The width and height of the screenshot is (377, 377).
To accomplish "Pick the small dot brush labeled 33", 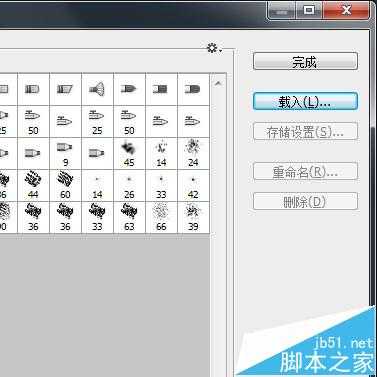I will point(161,185).
